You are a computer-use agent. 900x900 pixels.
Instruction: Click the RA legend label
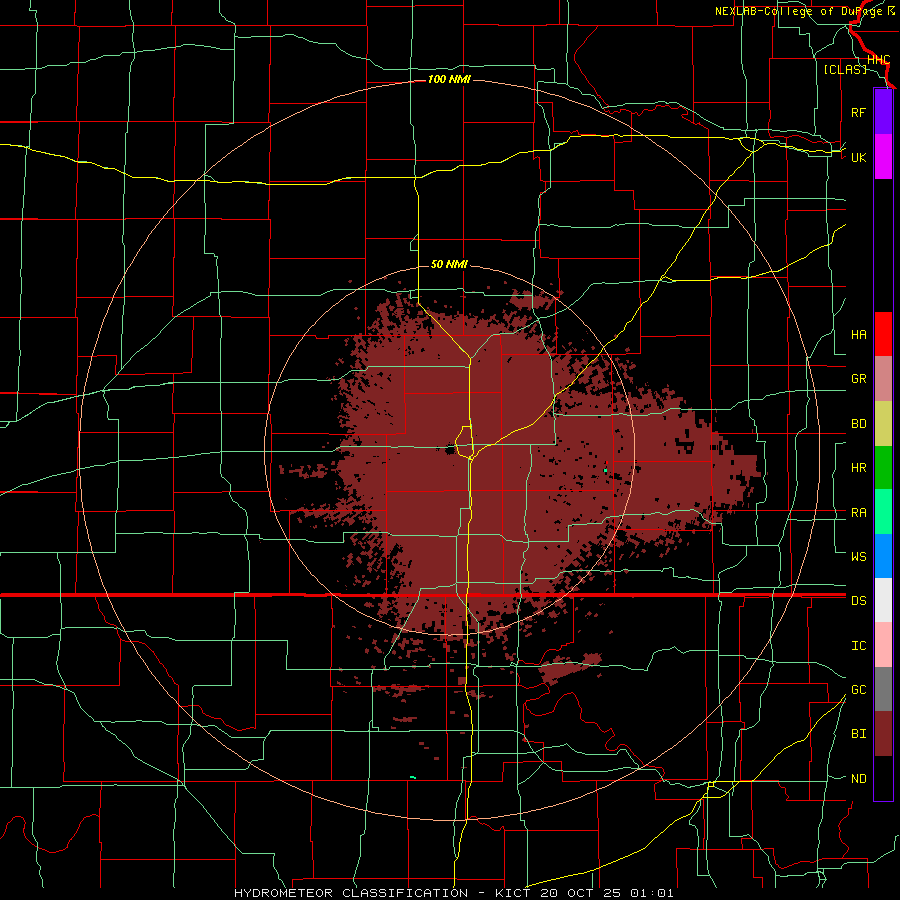[858, 513]
